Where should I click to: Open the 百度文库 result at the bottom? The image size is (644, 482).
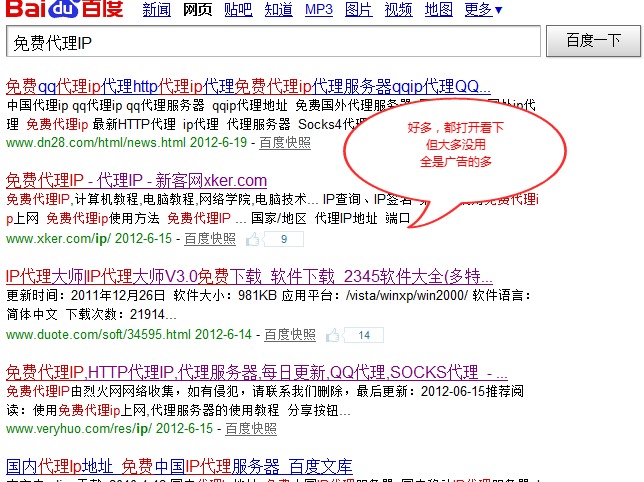(179, 467)
